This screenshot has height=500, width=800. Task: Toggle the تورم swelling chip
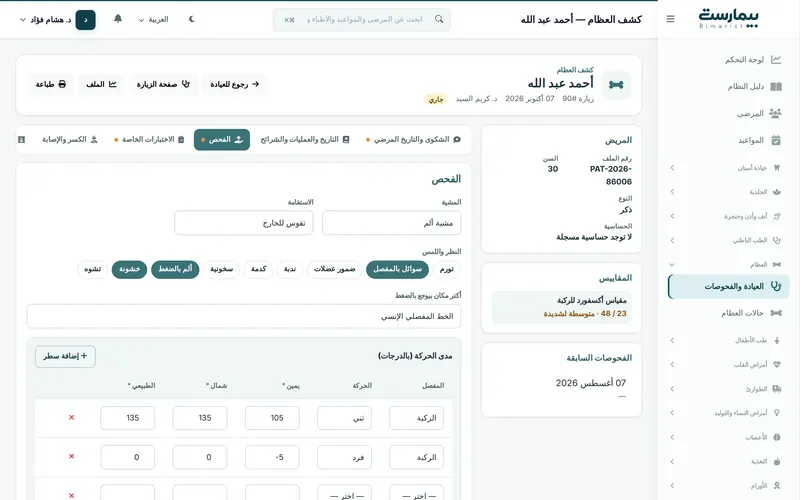click(x=446, y=269)
